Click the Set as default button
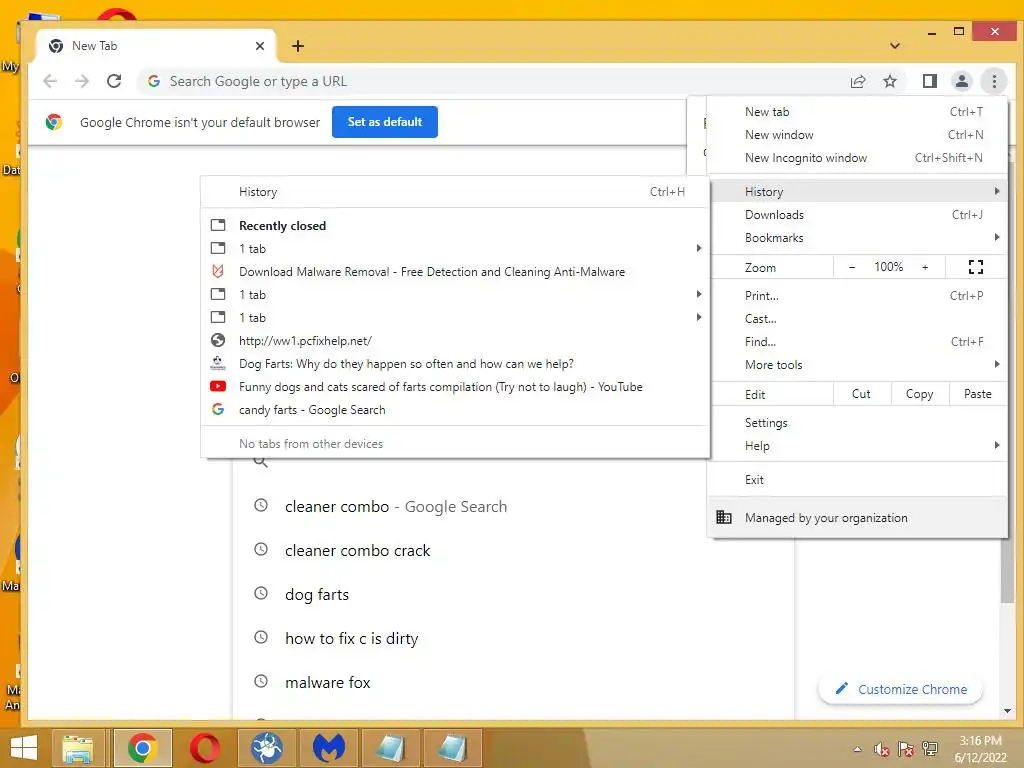The image size is (1024, 768). (385, 121)
